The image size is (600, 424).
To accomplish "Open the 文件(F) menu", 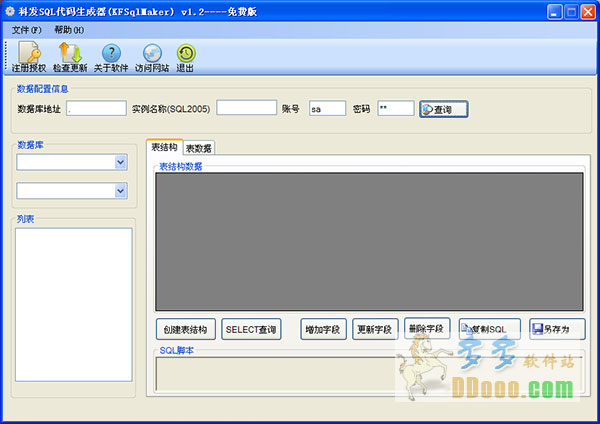I will (26, 30).
